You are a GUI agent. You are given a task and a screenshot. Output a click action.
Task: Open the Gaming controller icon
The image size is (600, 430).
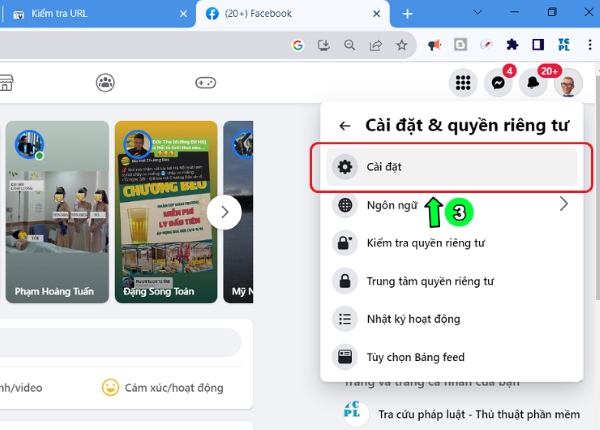pyautogui.click(x=205, y=83)
